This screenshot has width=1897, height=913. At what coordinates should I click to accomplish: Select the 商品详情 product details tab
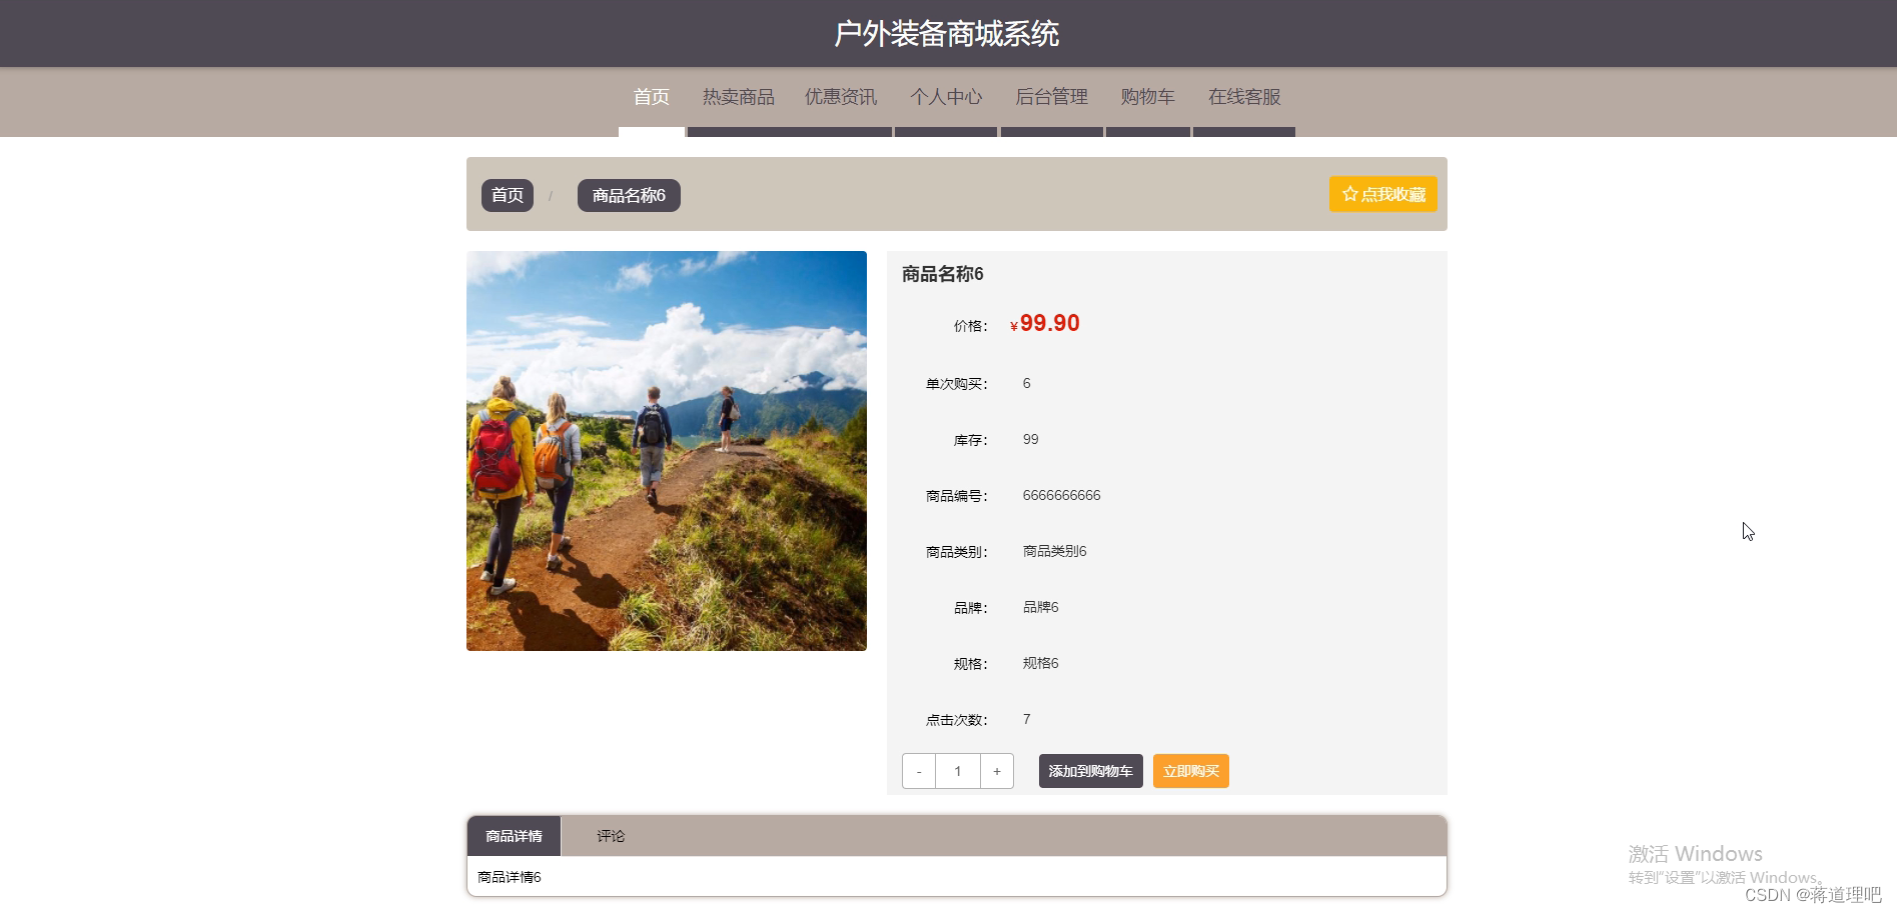point(513,836)
